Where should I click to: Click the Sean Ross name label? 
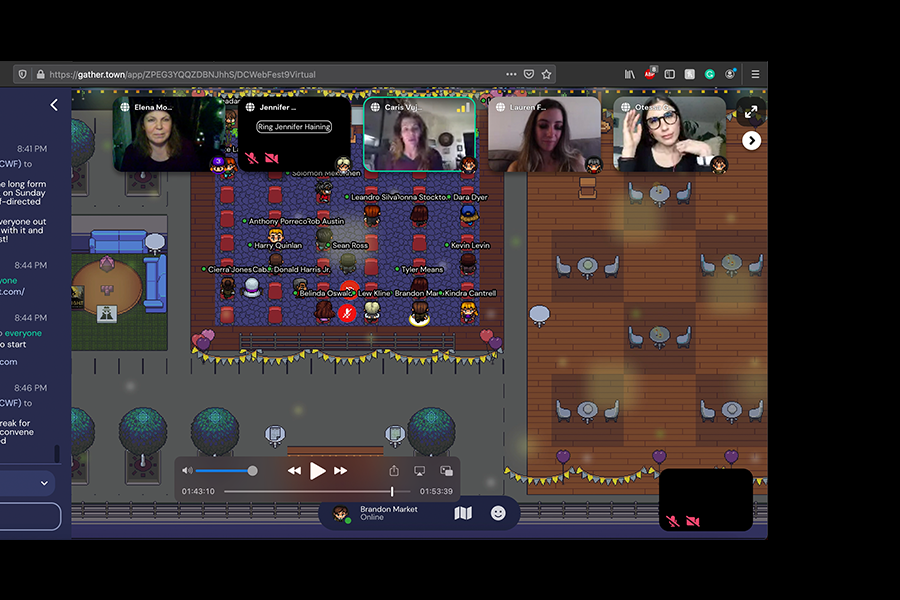point(350,245)
